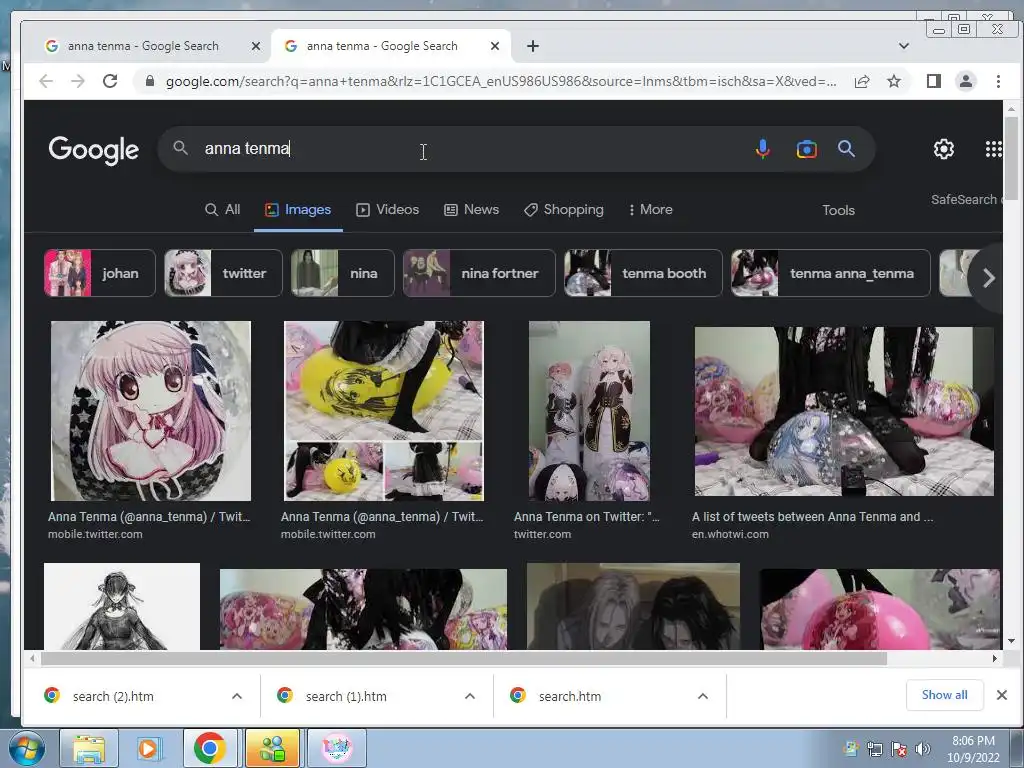Switch to the Shopping tab

[564, 210]
